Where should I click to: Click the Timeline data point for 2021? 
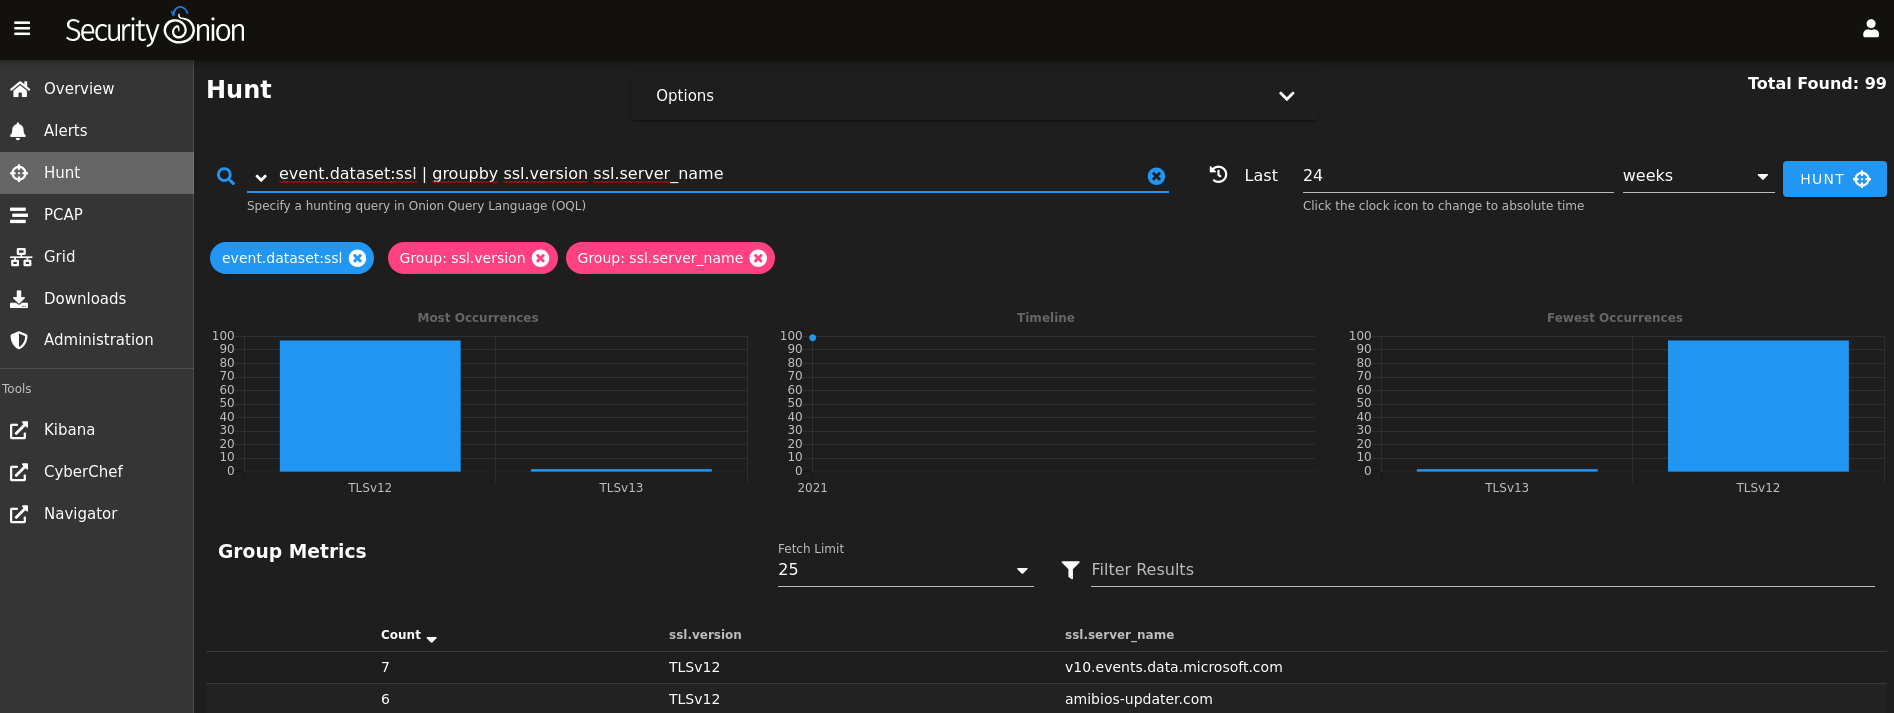coord(813,338)
